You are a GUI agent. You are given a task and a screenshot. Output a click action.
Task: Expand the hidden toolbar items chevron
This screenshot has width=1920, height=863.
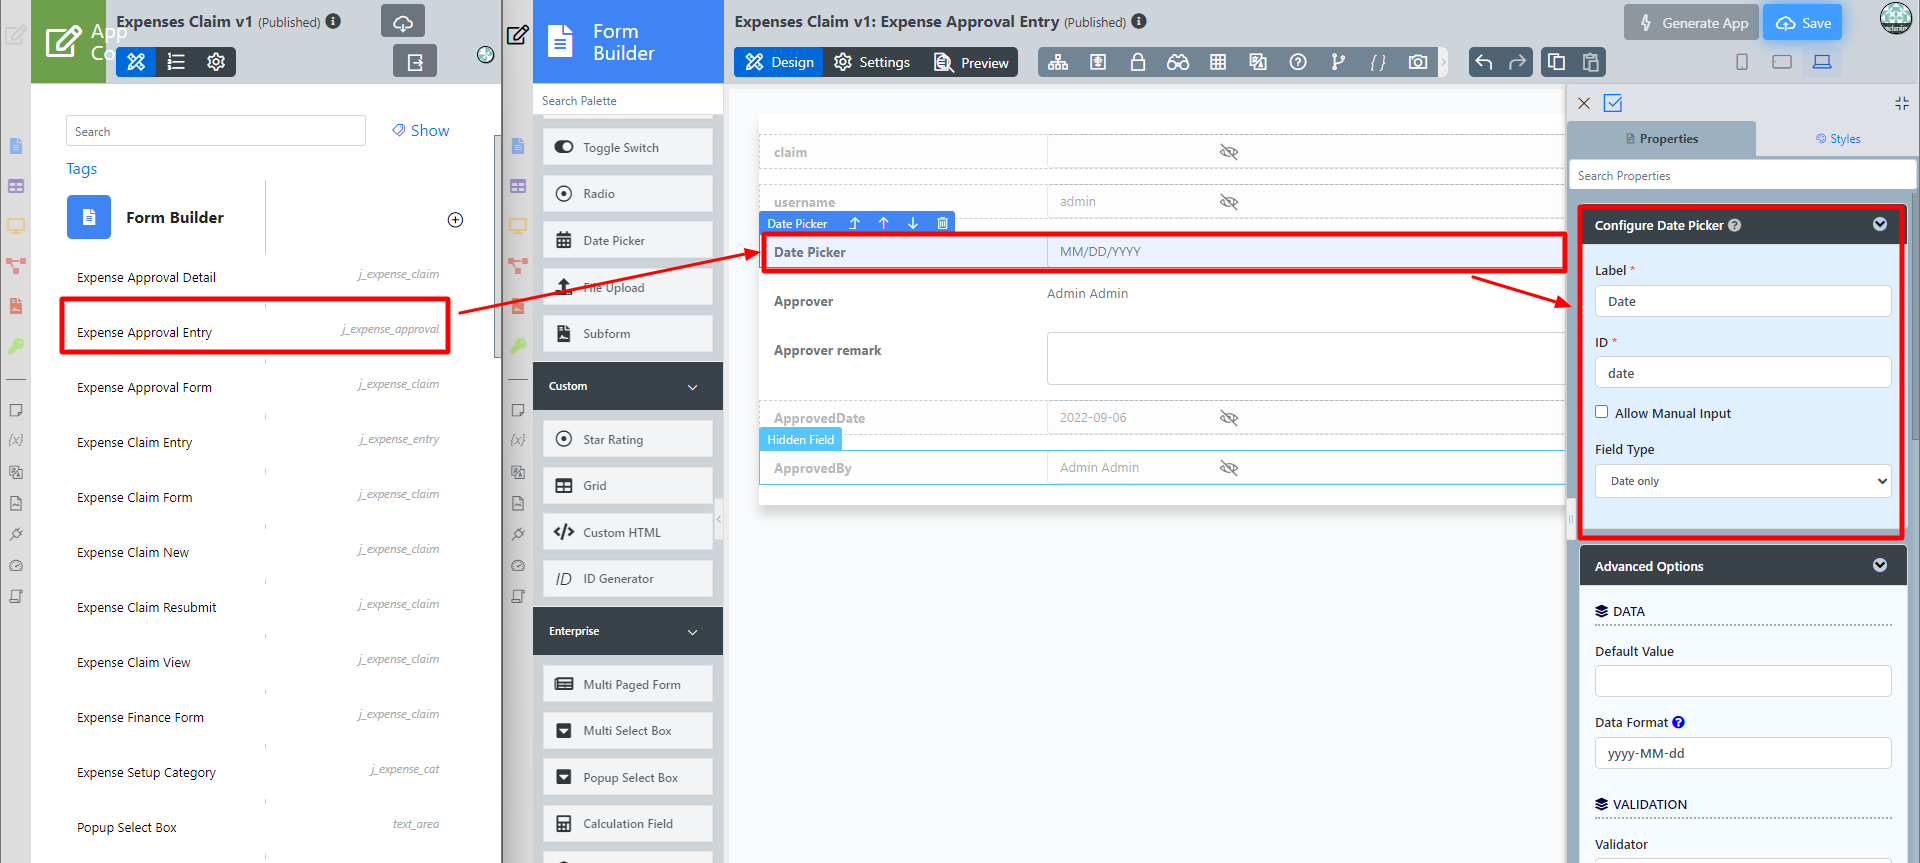coord(1443,62)
